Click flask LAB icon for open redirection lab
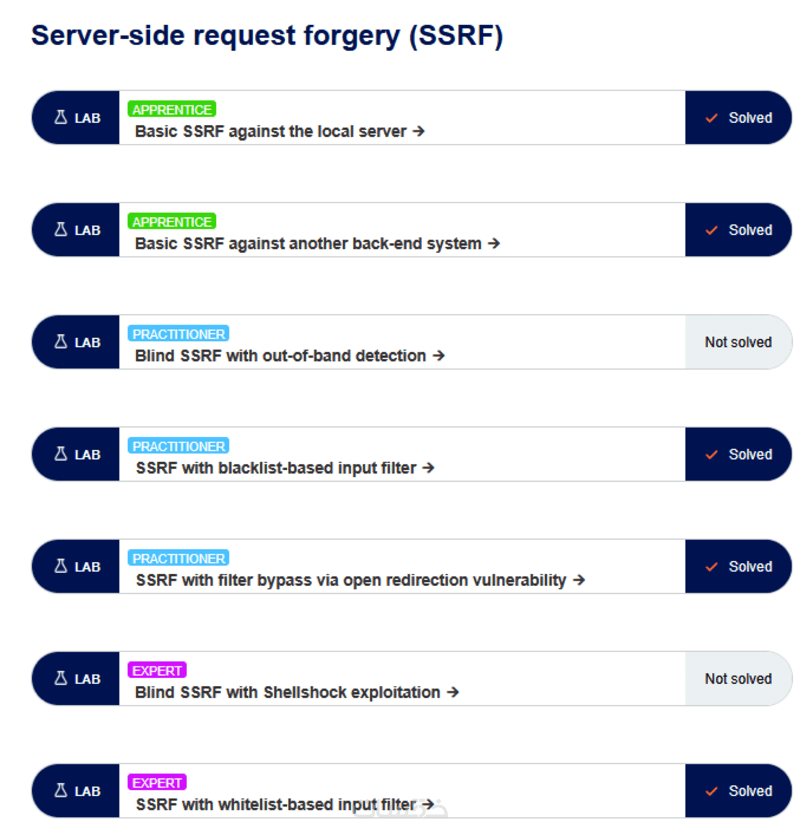The image size is (800, 835). (x=60, y=566)
